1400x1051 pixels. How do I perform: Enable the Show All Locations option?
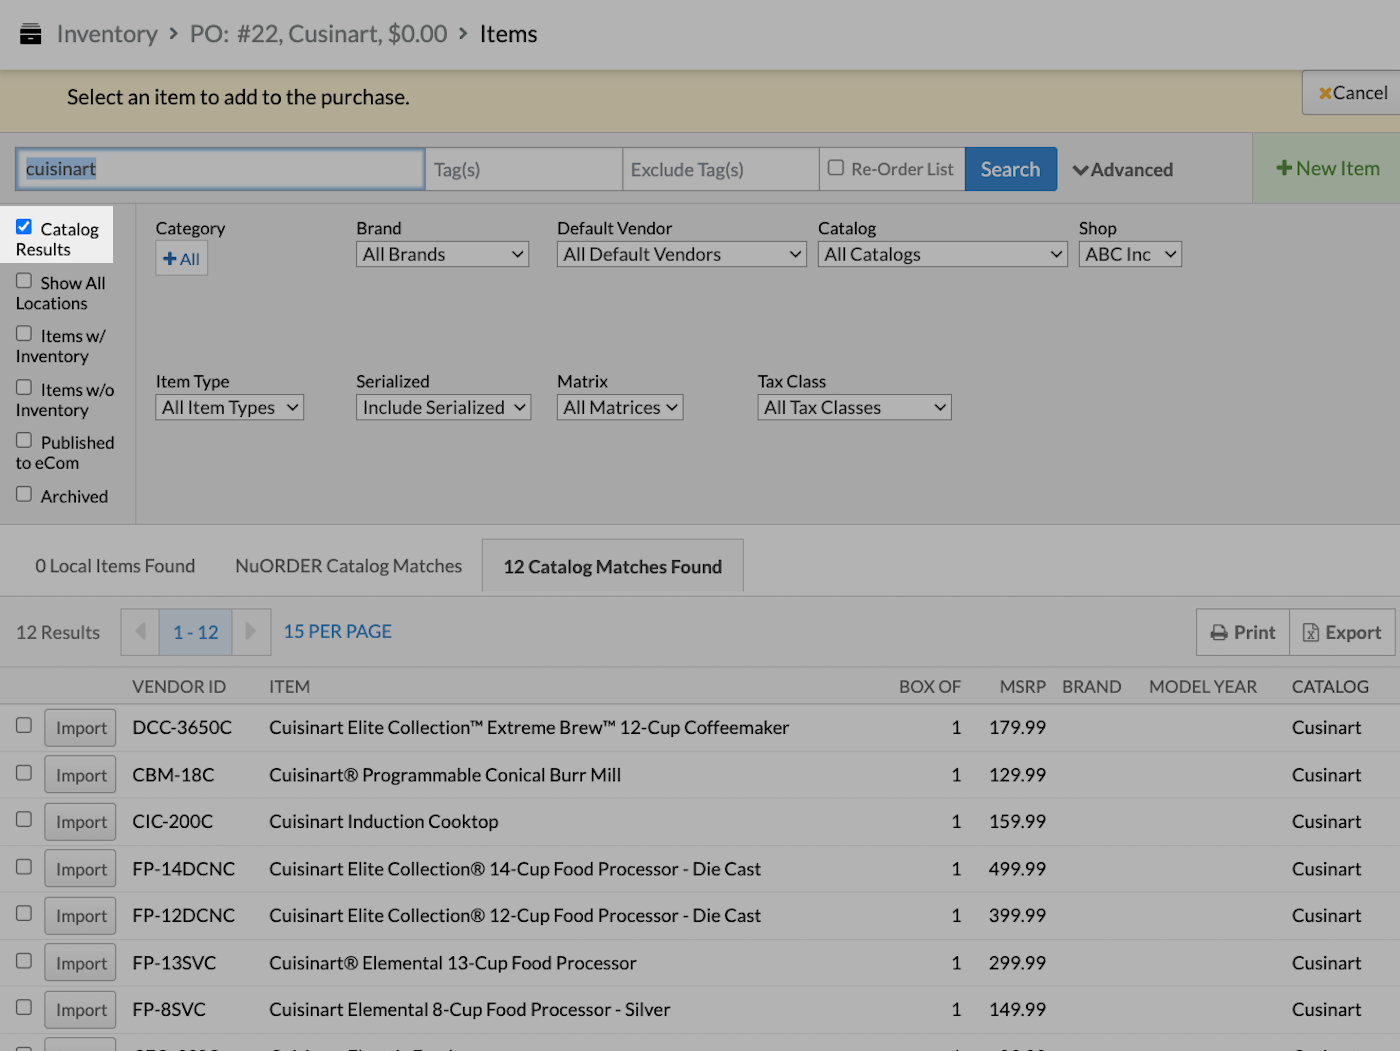coord(23,280)
